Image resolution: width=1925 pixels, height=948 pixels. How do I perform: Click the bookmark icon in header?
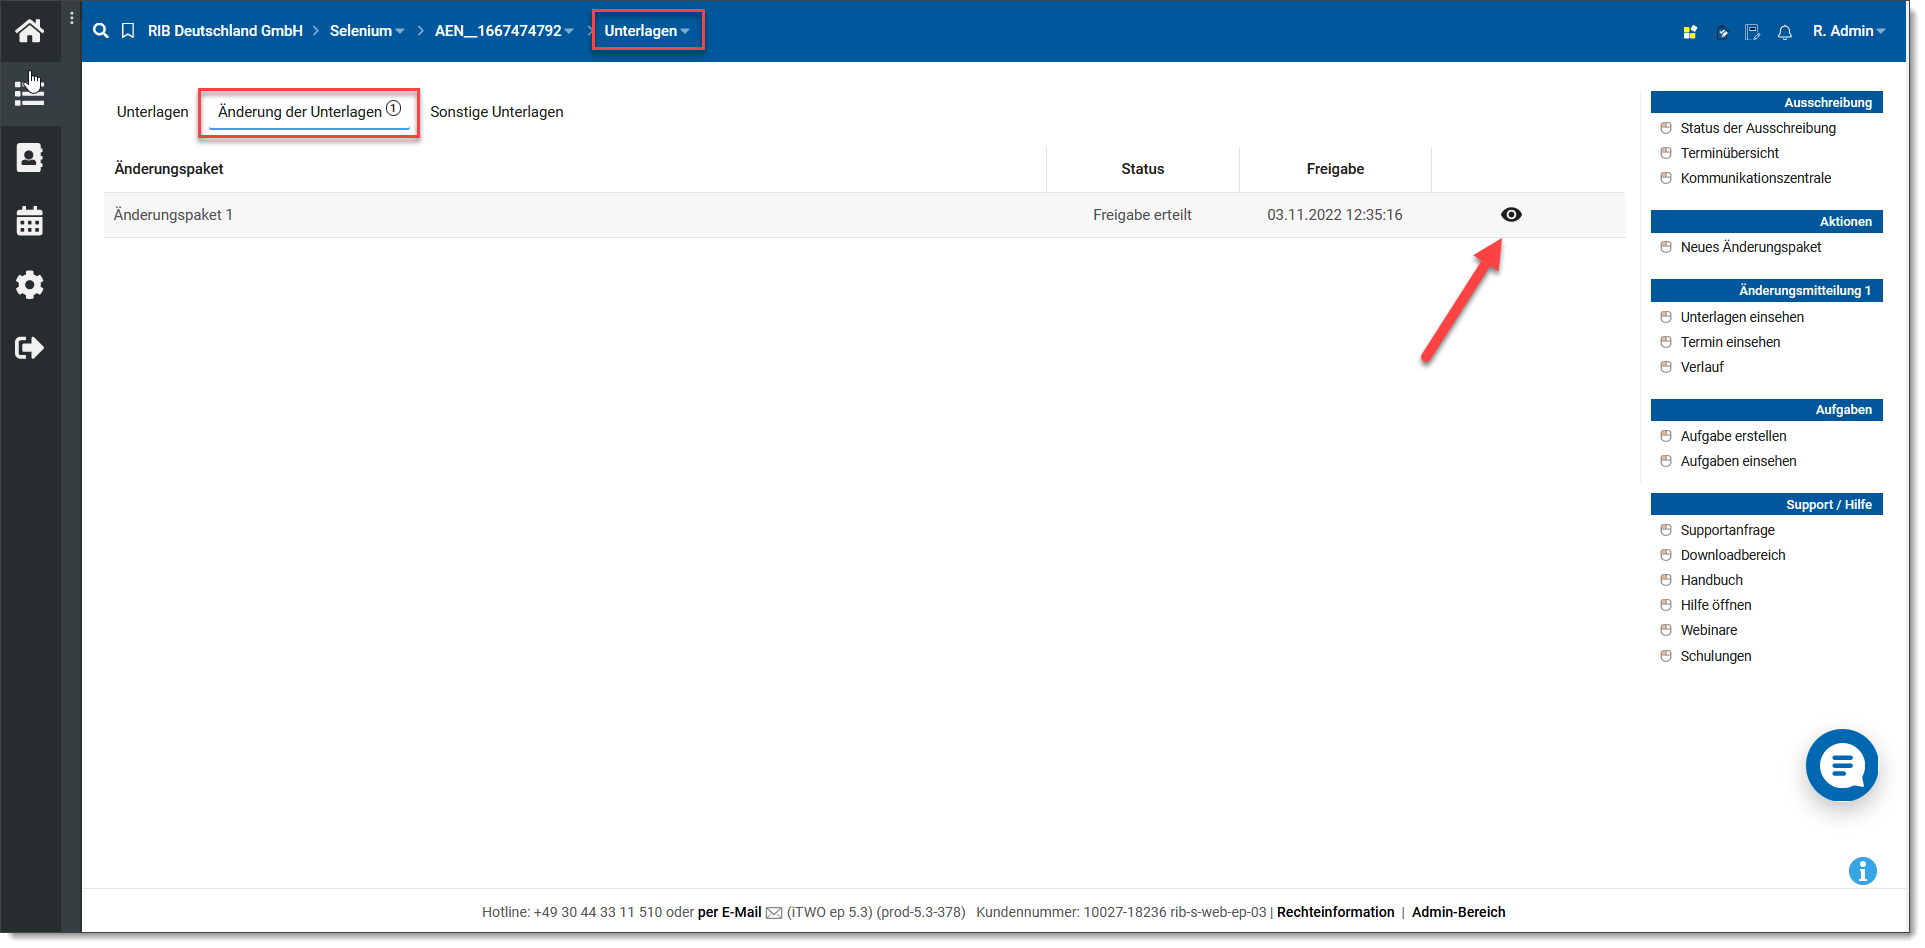(x=128, y=31)
